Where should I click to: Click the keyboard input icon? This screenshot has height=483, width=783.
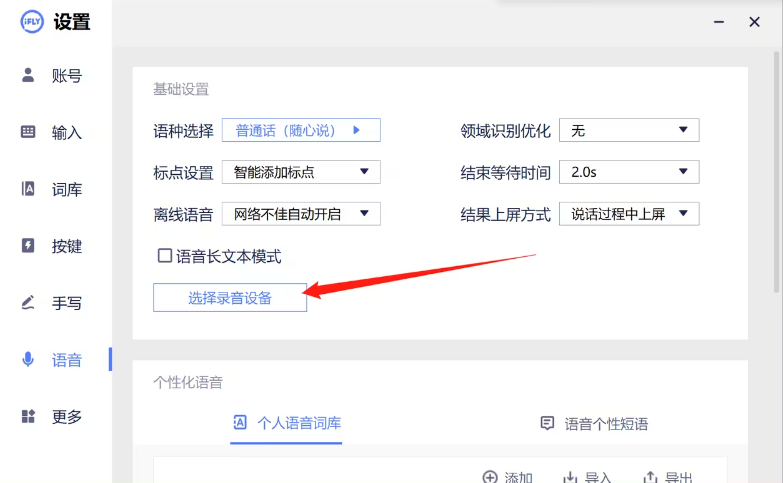(28, 132)
